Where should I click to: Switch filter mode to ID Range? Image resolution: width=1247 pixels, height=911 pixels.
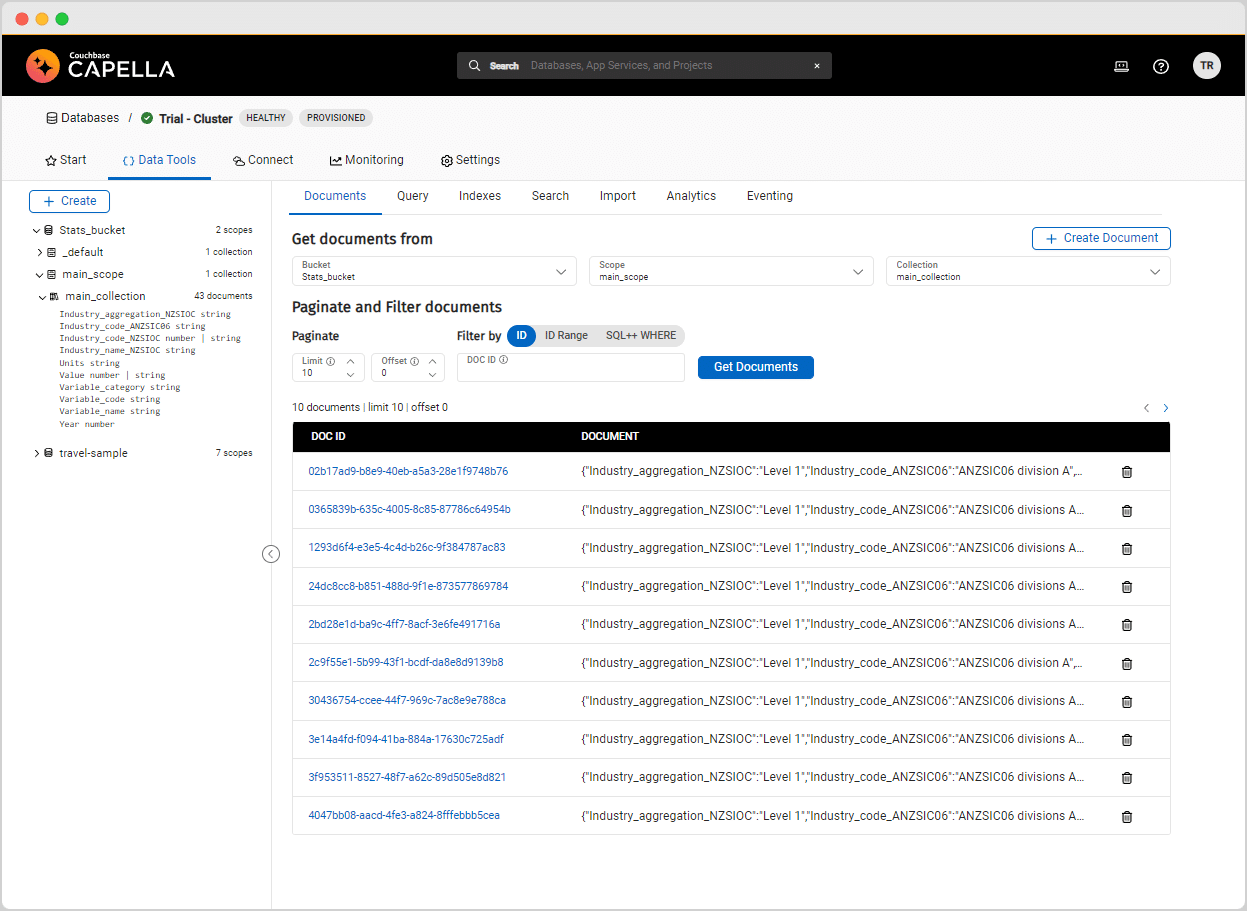566,335
